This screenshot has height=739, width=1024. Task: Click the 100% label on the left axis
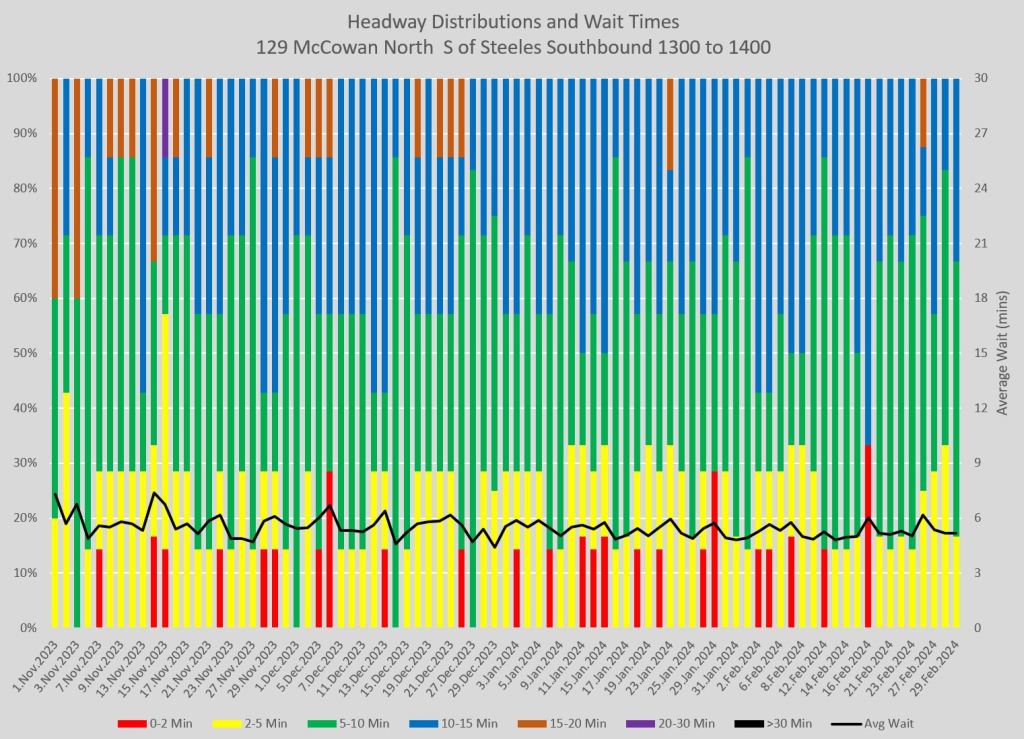coord(23,78)
